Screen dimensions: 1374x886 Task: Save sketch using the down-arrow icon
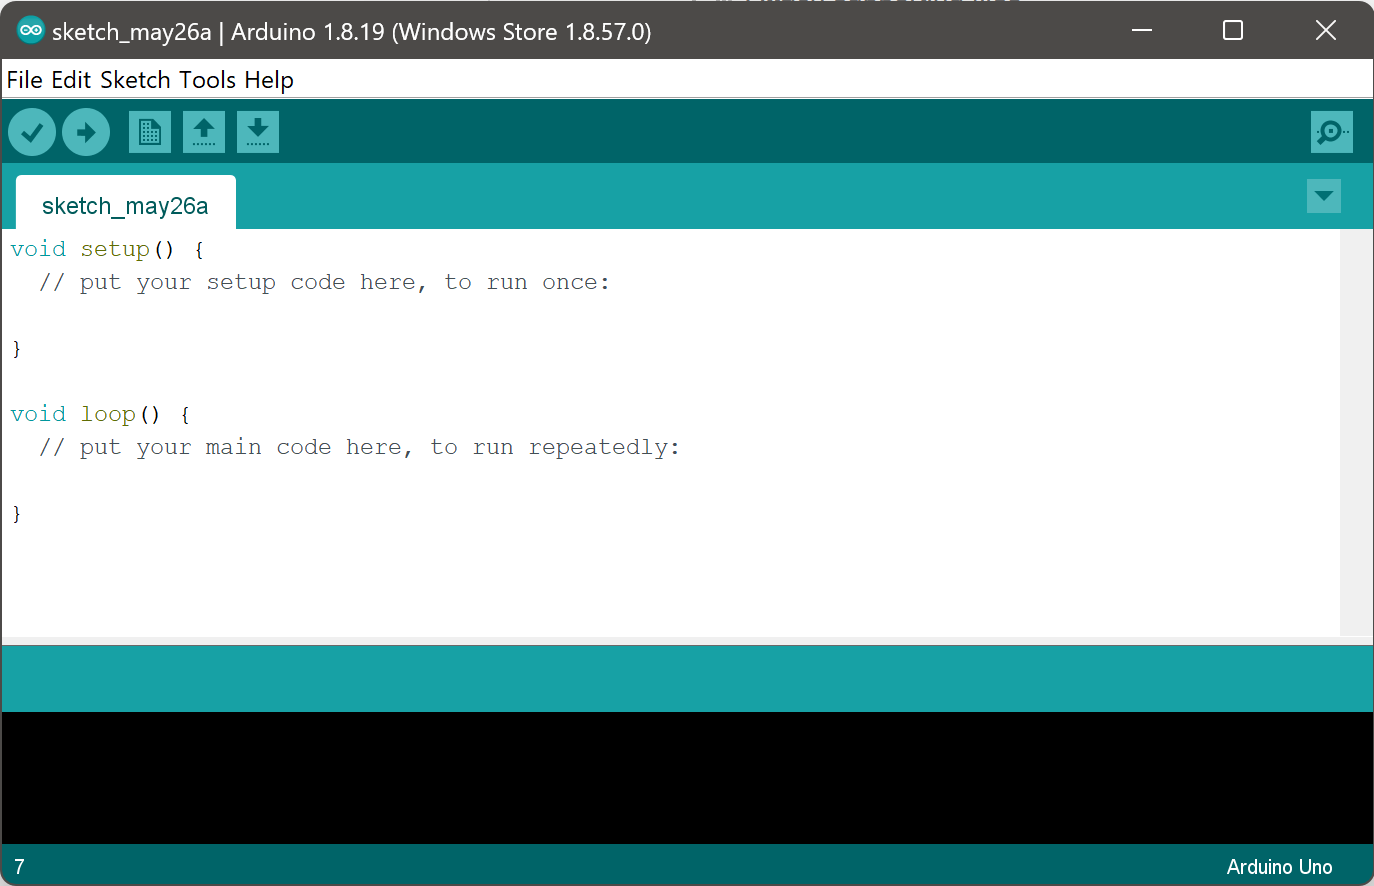258,132
